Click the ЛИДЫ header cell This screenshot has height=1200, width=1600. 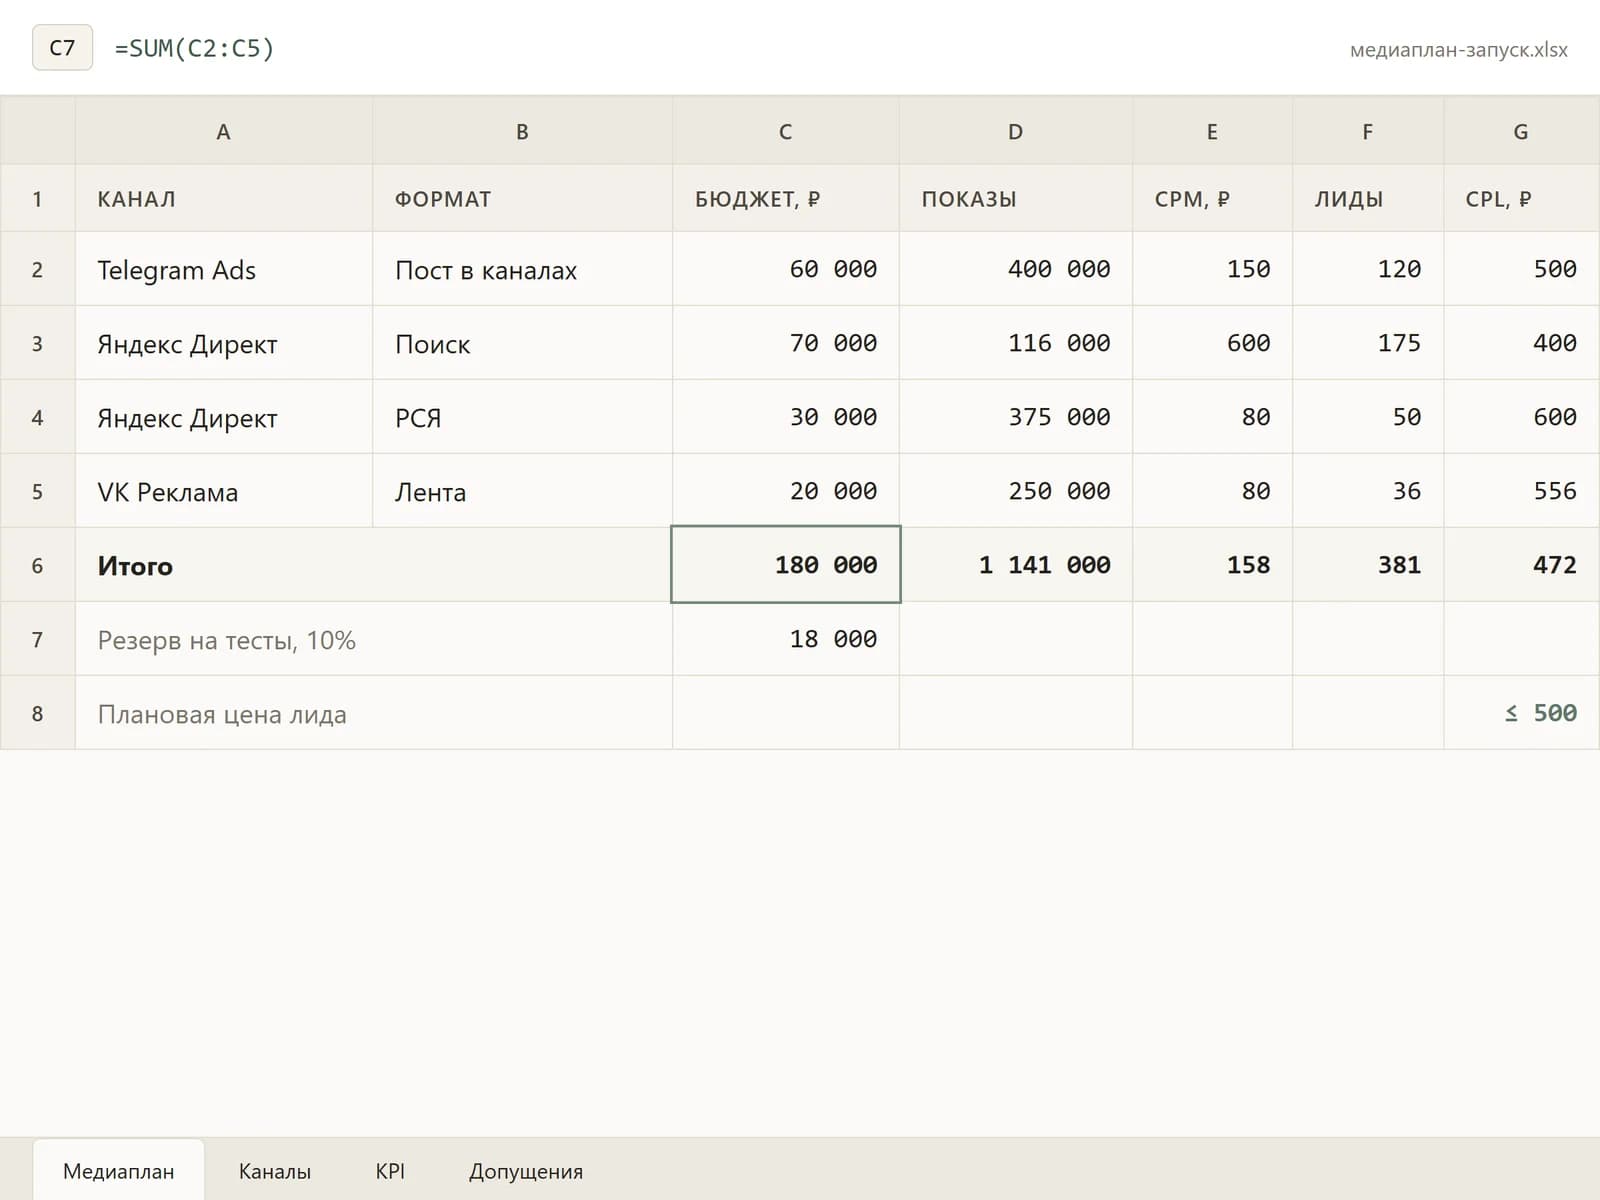pyautogui.click(x=1367, y=198)
